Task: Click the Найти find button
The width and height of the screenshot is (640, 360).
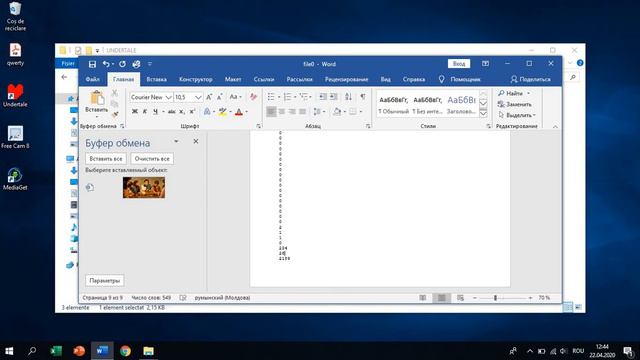Action: [513, 93]
